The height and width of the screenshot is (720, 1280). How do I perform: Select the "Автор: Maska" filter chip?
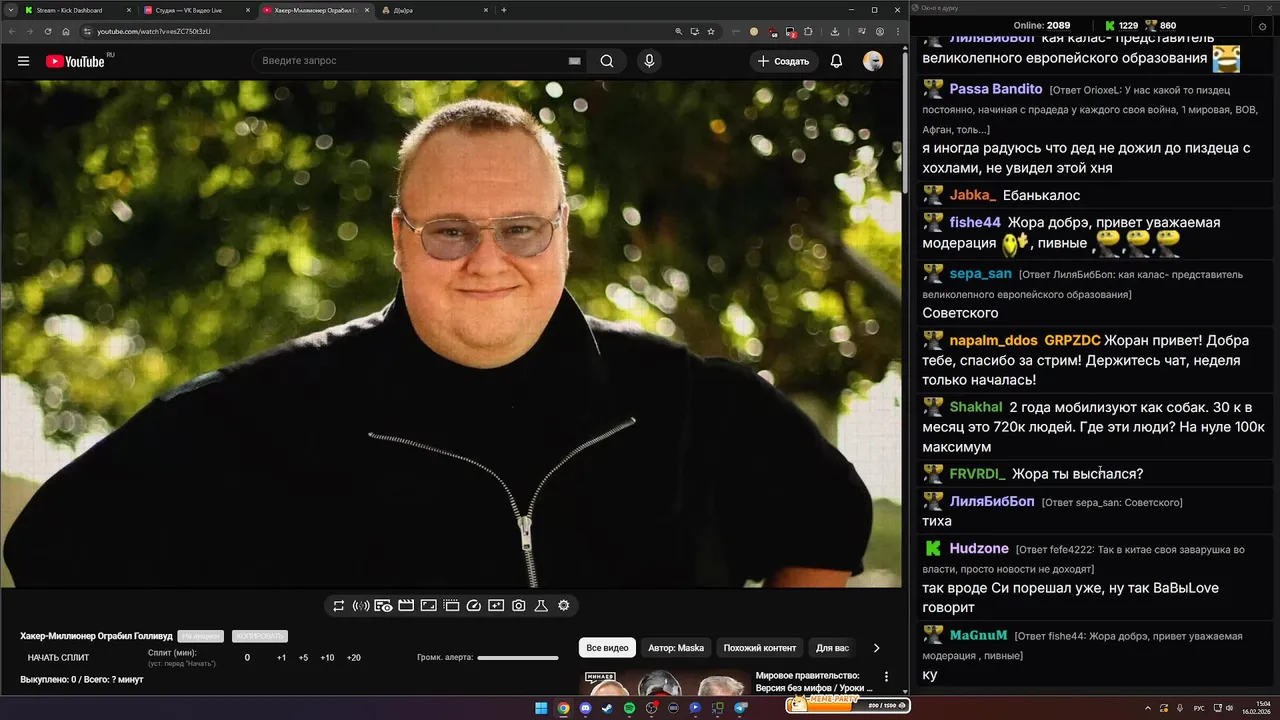tap(676, 648)
